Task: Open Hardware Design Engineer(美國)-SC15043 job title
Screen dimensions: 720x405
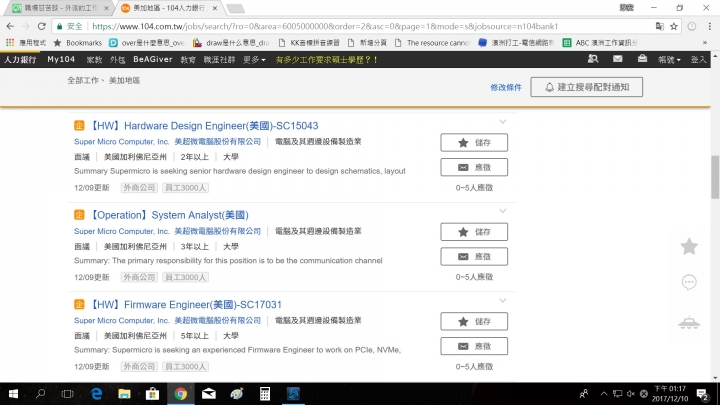Action: pos(203,125)
